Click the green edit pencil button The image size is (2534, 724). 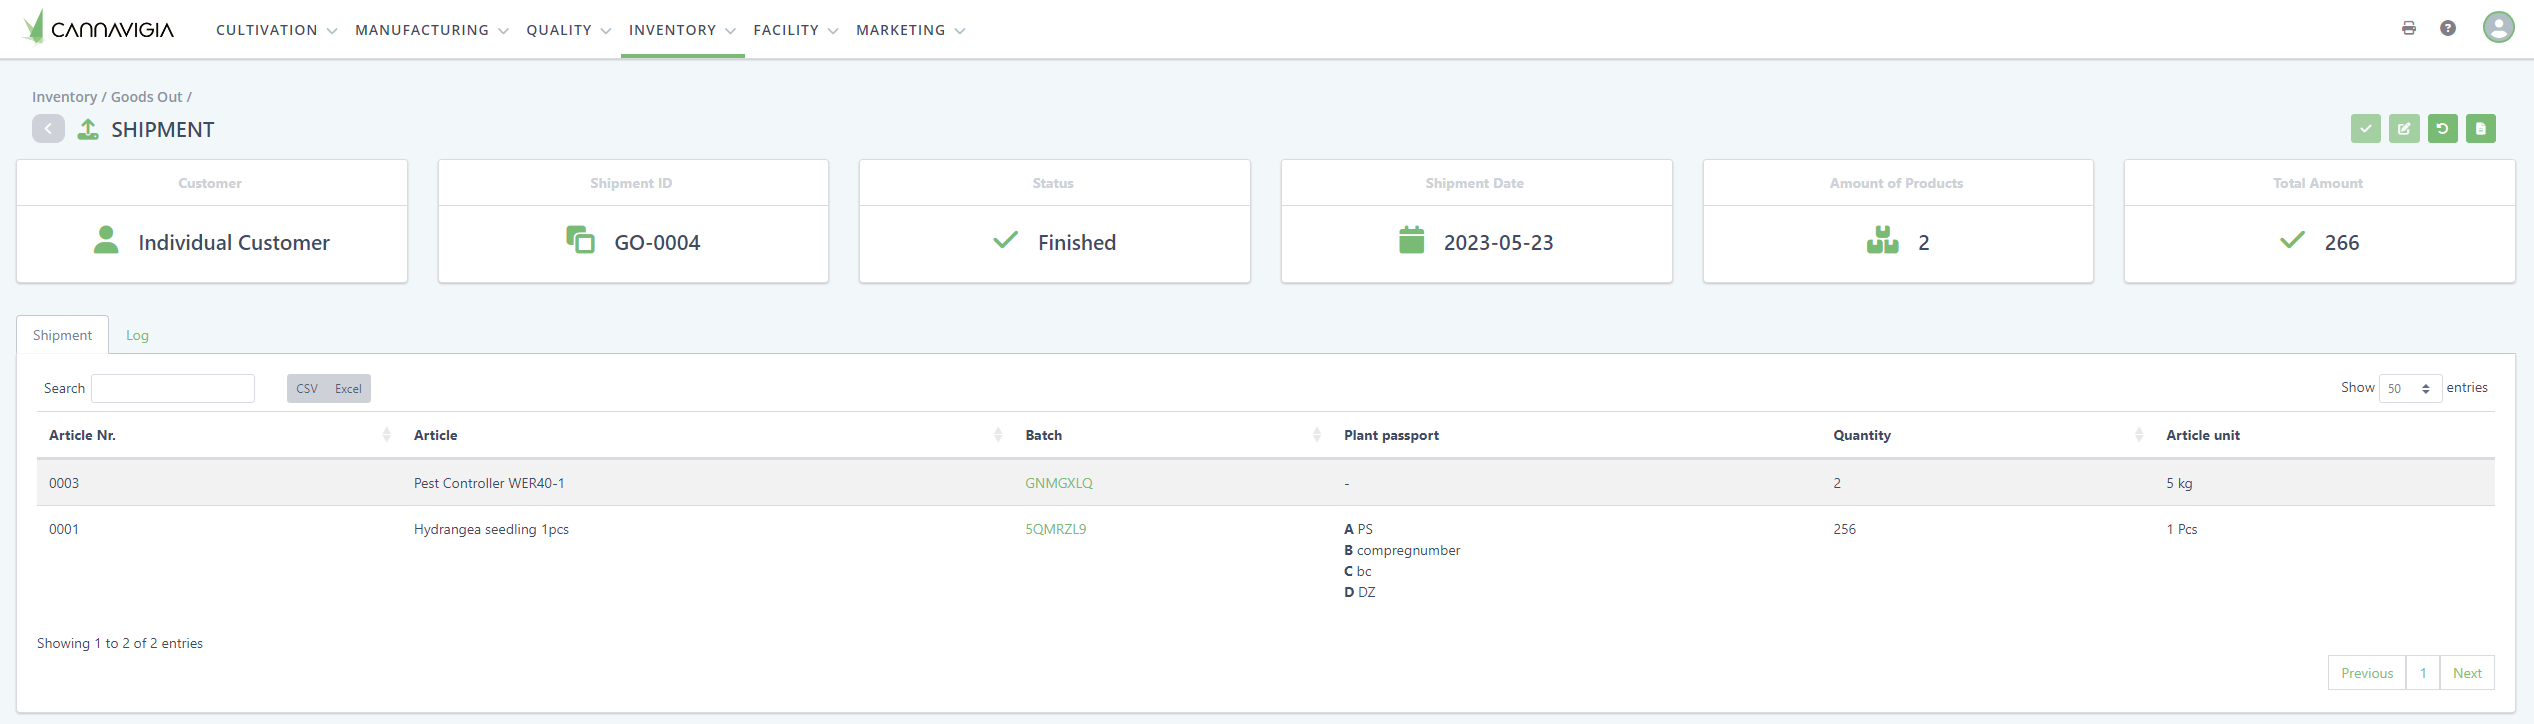click(x=2404, y=129)
